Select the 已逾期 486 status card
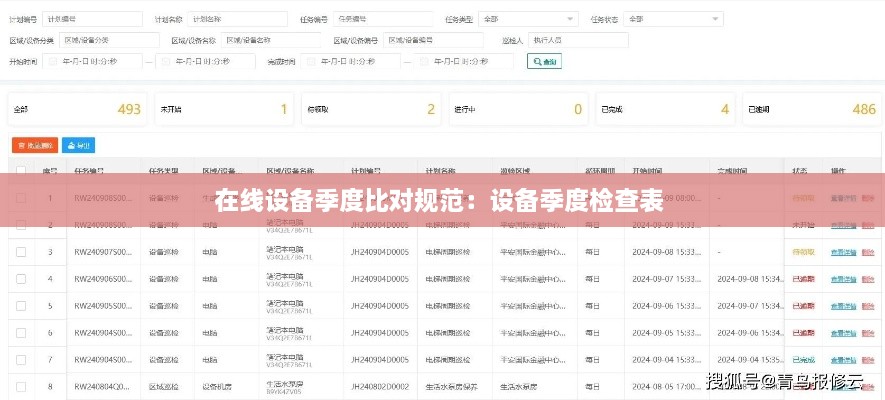The height and width of the screenshot is (400, 885). [x=812, y=109]
